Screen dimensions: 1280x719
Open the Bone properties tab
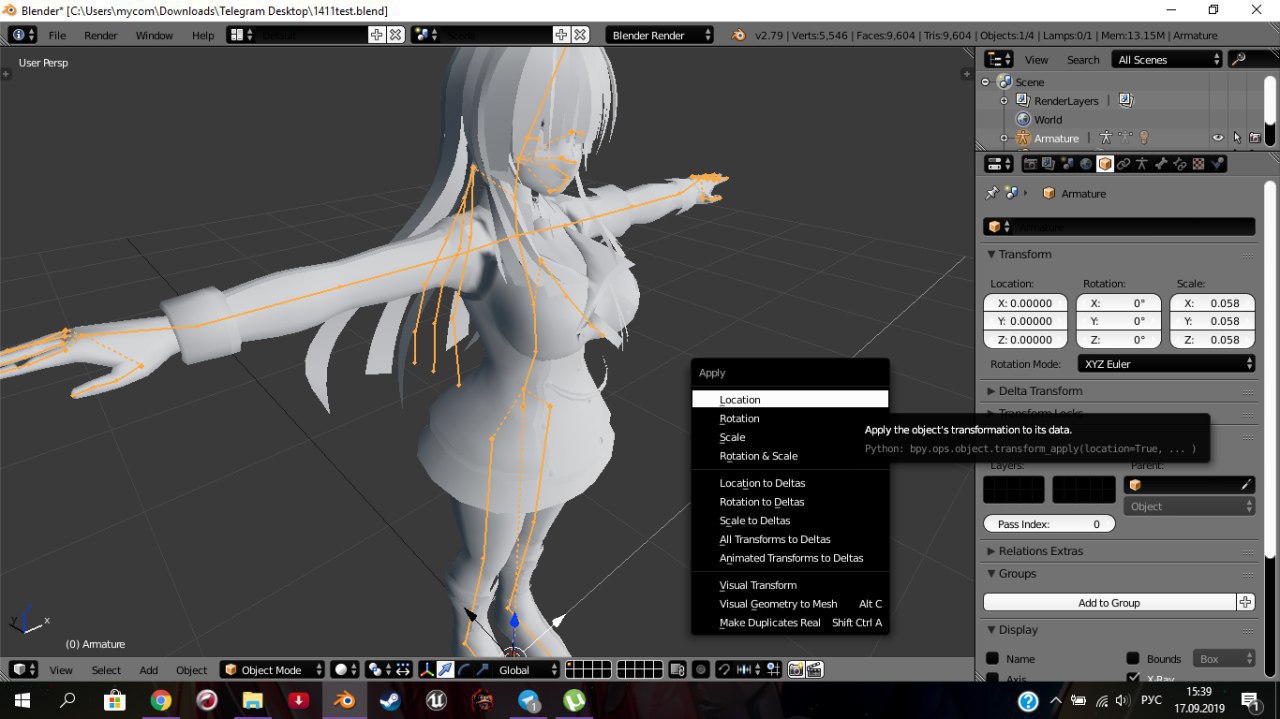1161,163
